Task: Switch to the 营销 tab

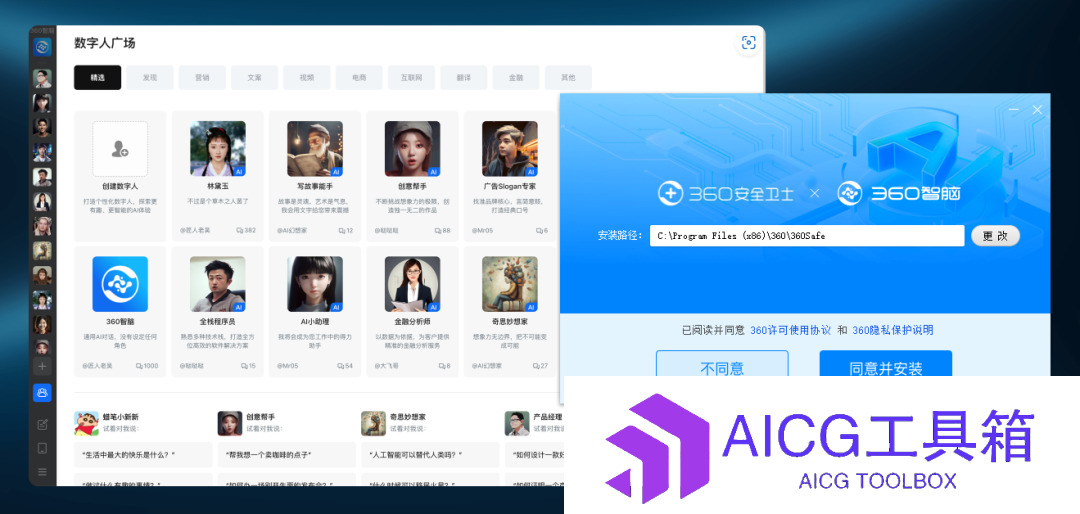Action: pyautogui.click(x=202, y=78)
